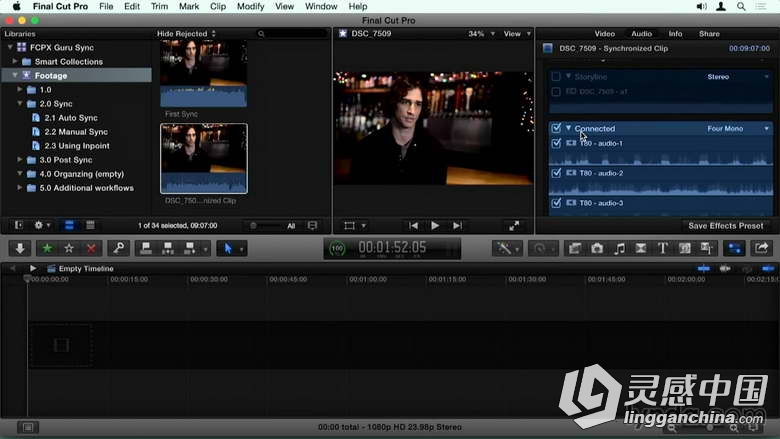Image resolution: width=780 pixels, height=439 pixels.
Task: Open the Generators browser
Action: point(684,248)
